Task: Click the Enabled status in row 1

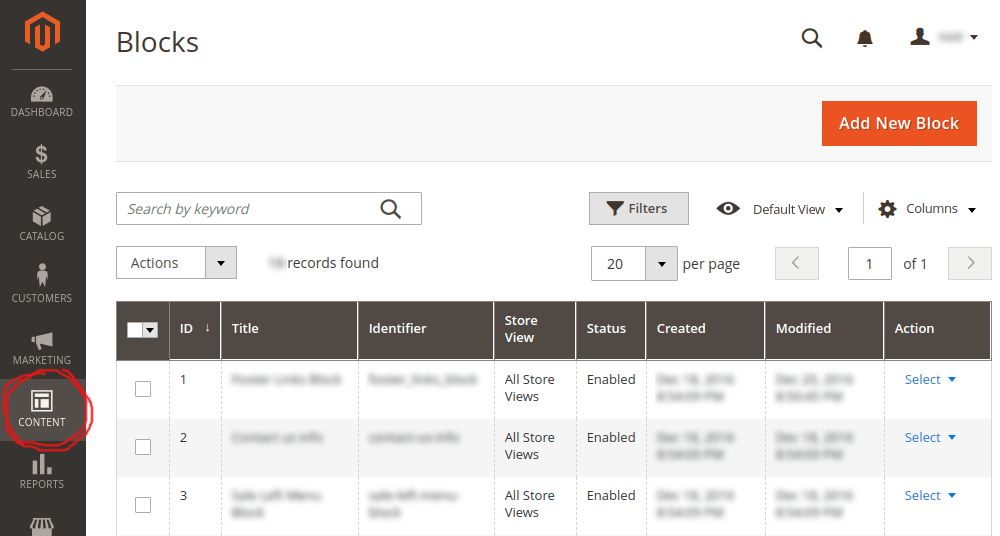Action: point(611,379)
